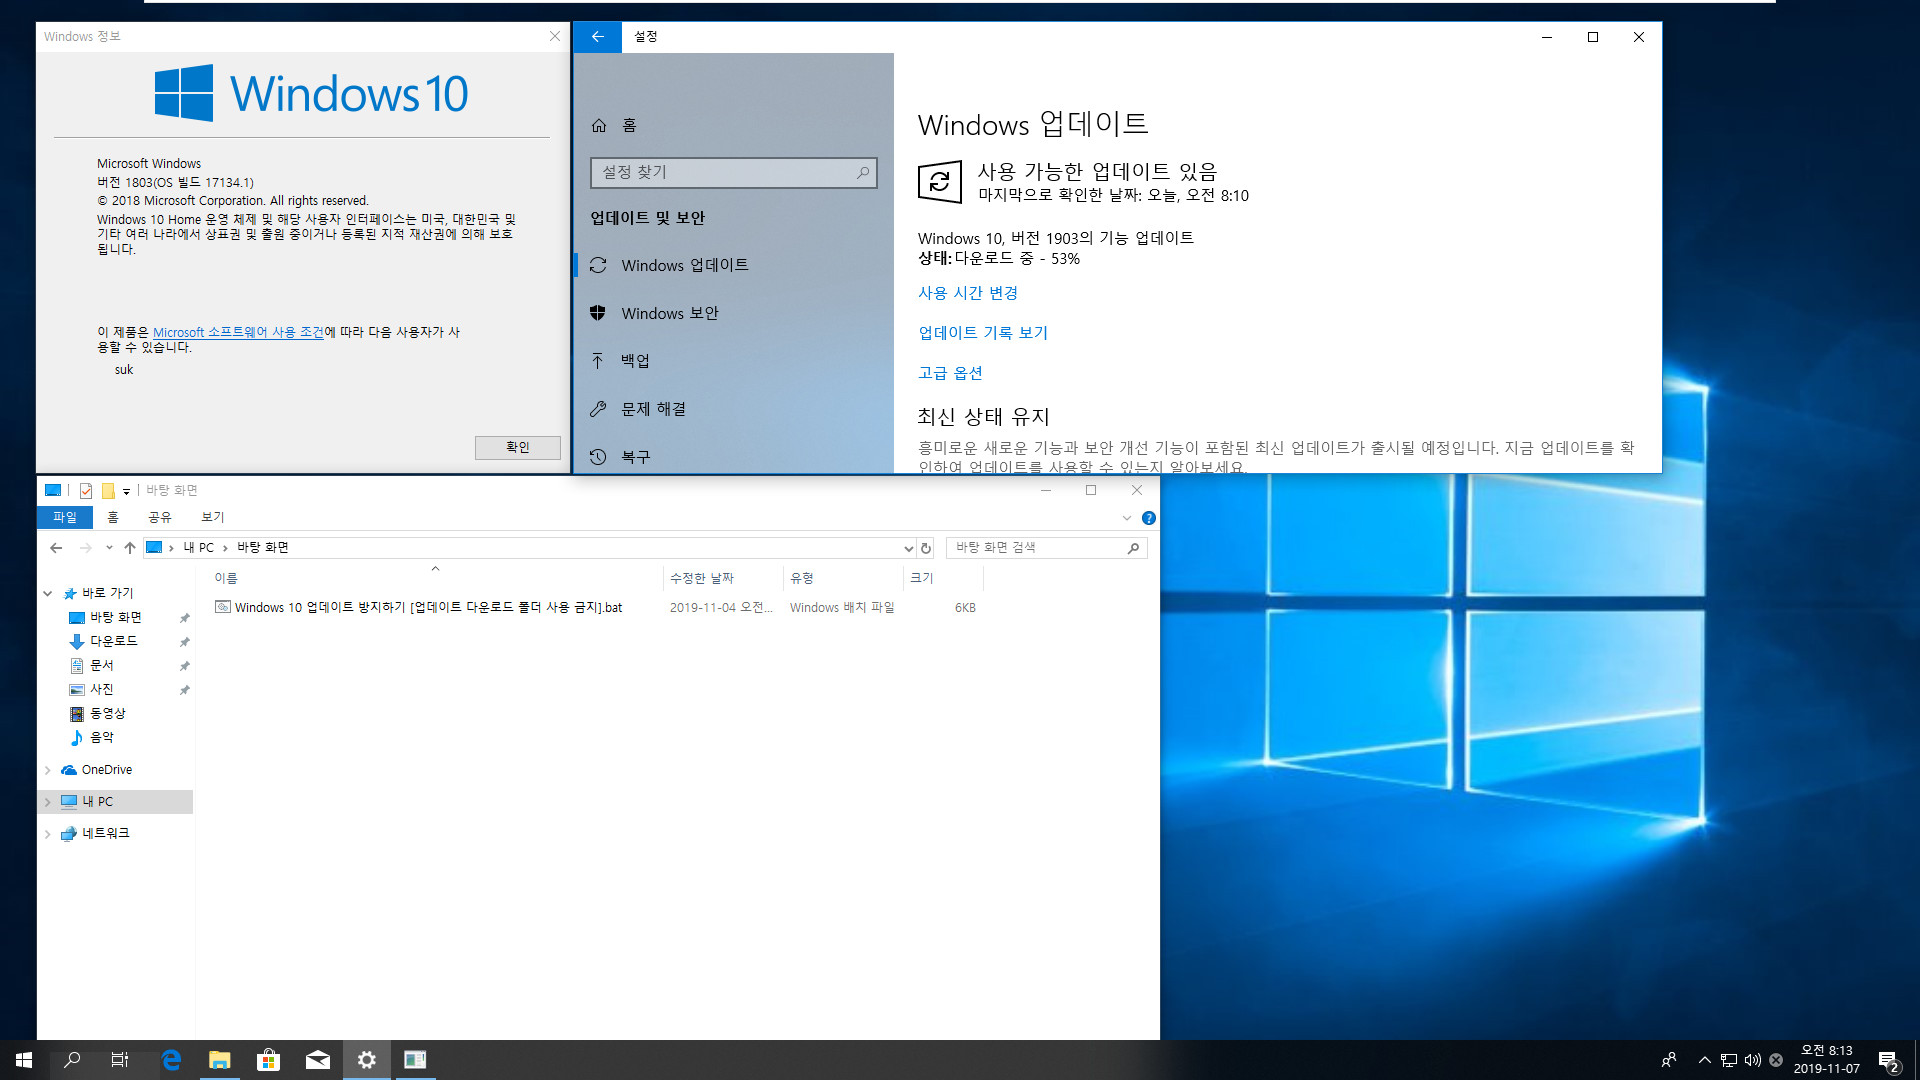Sort by 이름 column header
1920x1080 pixels.
click(x=436, y=578)
